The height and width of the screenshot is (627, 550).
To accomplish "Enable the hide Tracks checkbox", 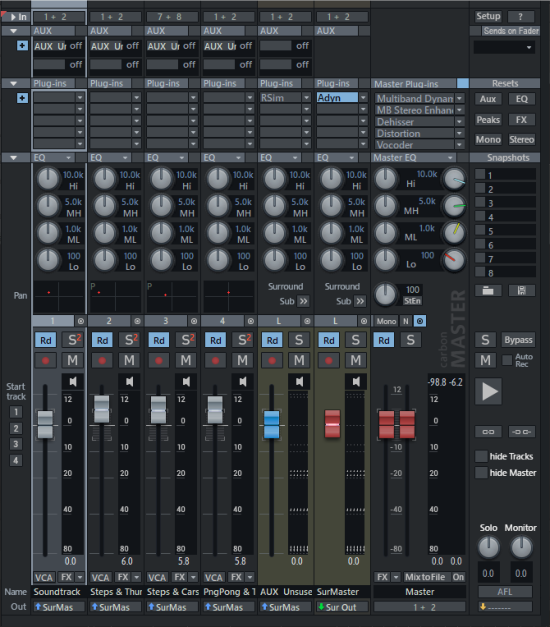I will coord(481,456).
